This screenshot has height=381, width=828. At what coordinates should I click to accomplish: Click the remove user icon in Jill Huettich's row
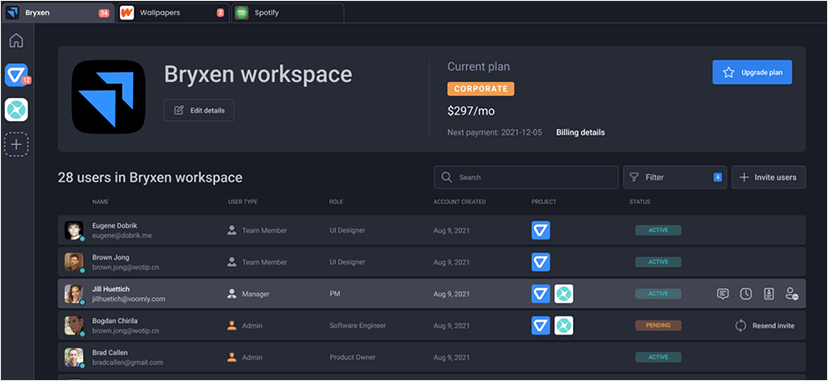(792, 294)
